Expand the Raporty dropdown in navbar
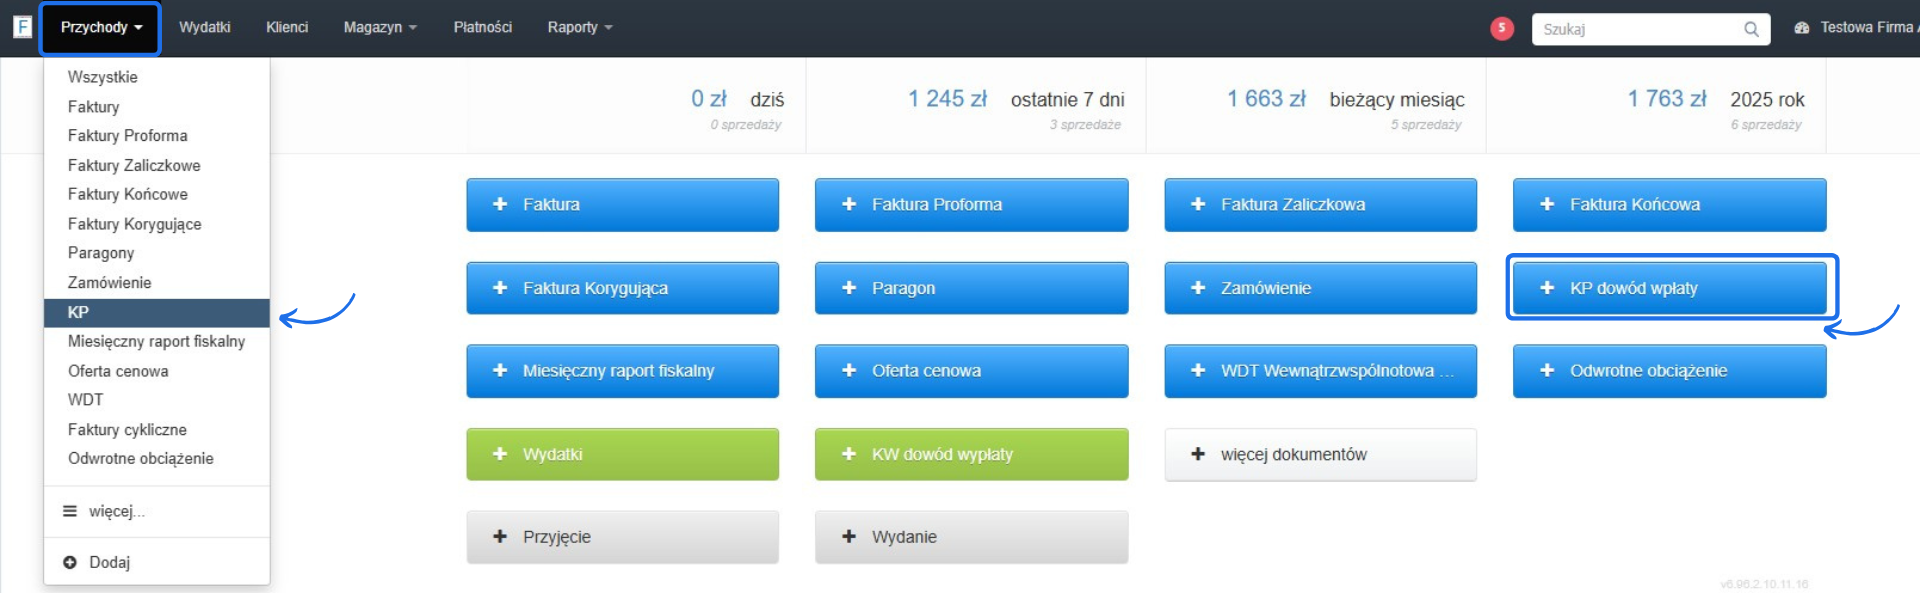 coord(580,28)
